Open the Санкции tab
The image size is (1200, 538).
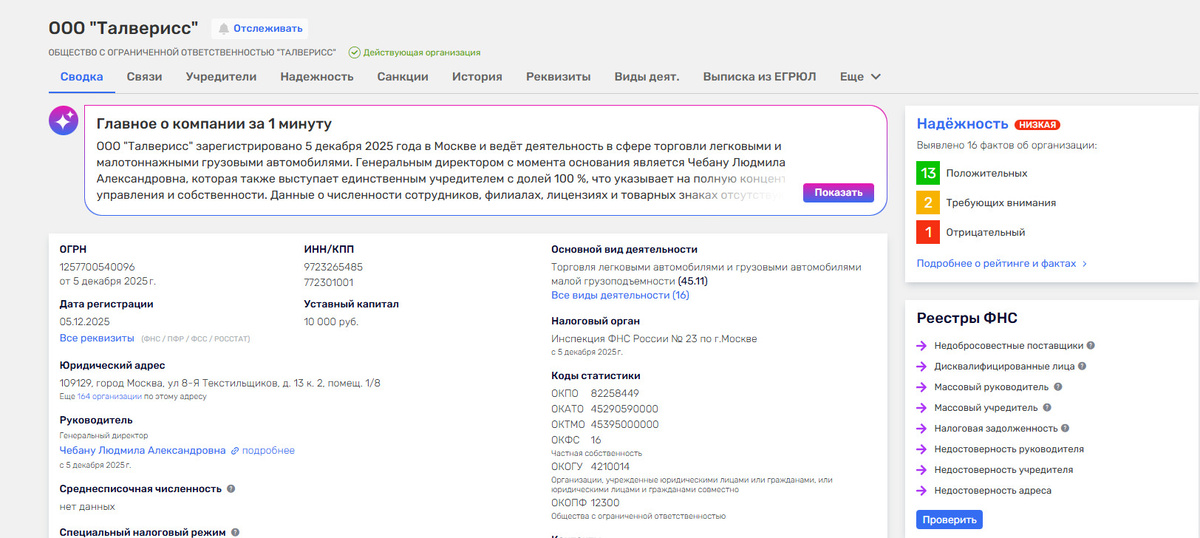click(403, 77)
